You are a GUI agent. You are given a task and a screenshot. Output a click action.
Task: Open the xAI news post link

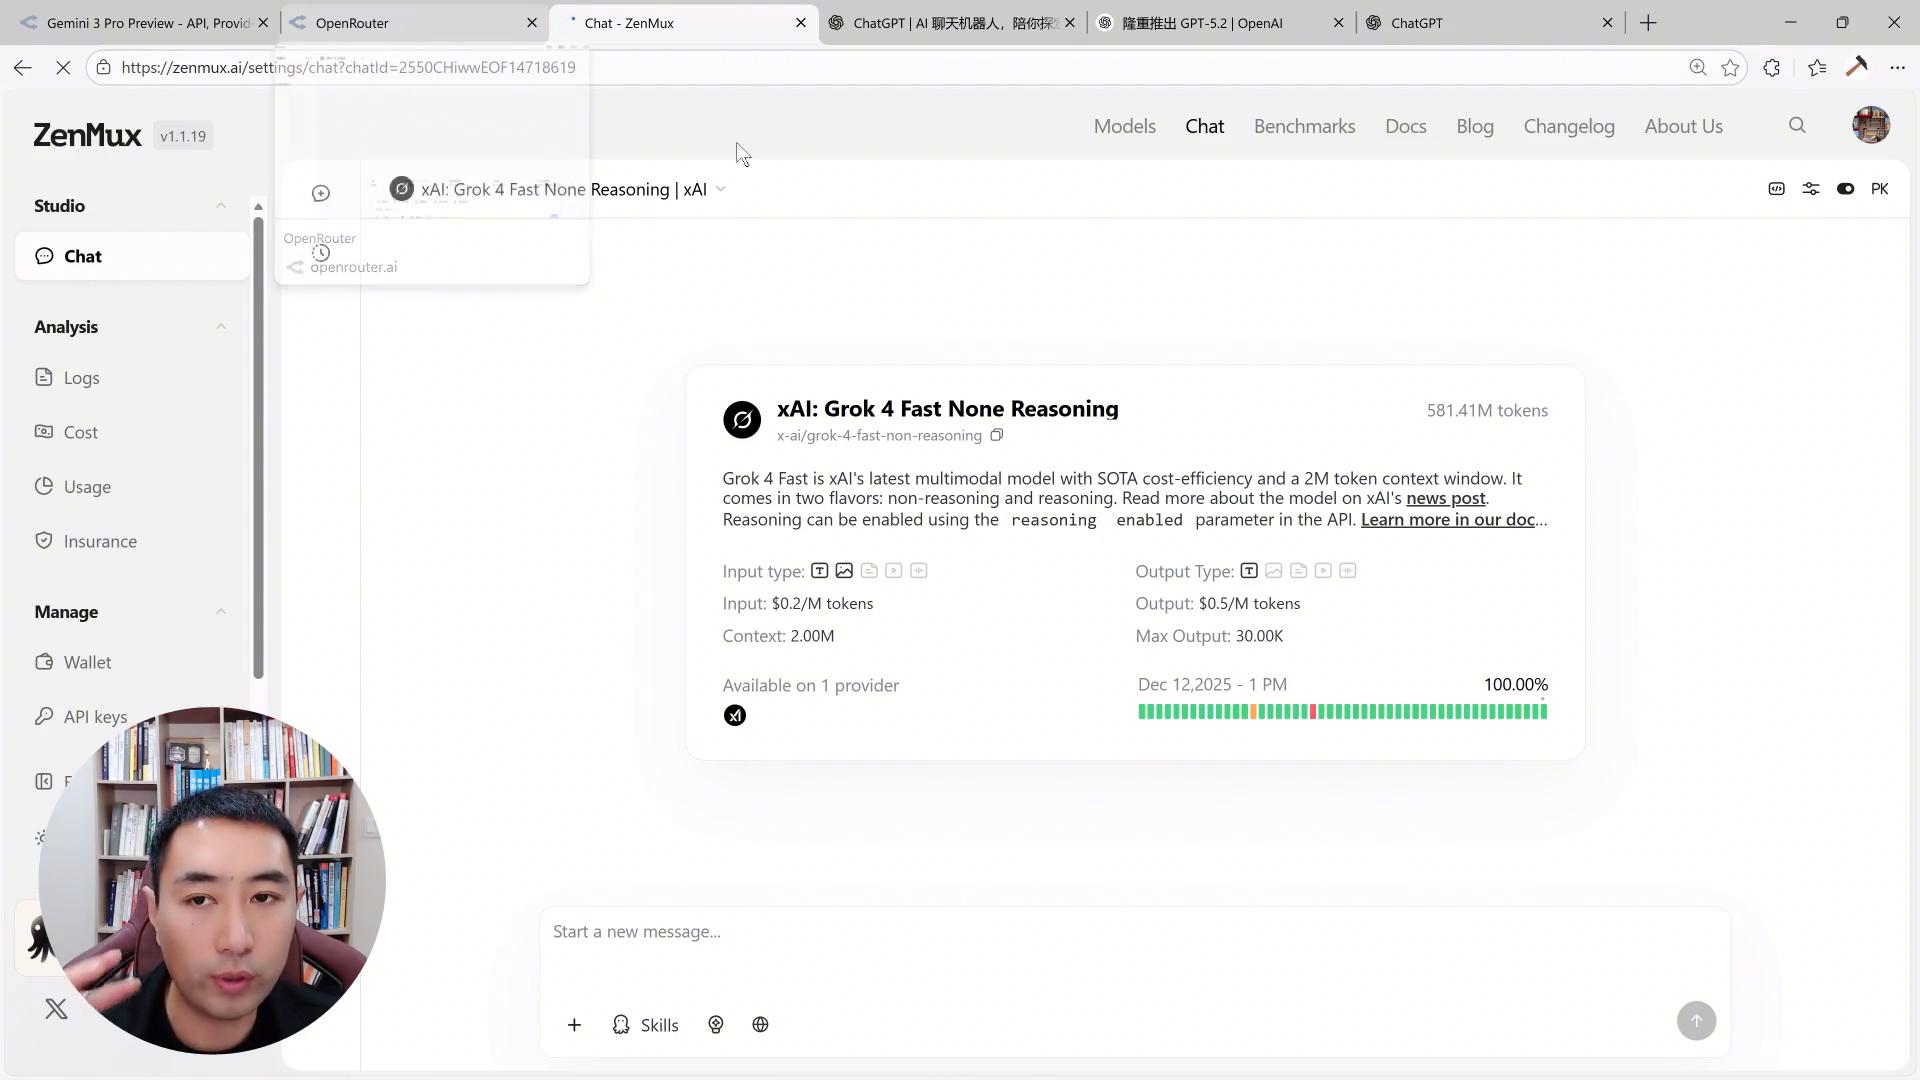pyautogui.click(x=1445, y=498)
